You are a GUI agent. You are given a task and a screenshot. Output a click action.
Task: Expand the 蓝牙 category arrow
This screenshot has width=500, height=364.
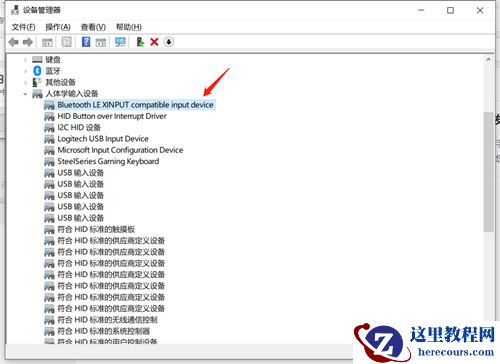pos(25,71)
